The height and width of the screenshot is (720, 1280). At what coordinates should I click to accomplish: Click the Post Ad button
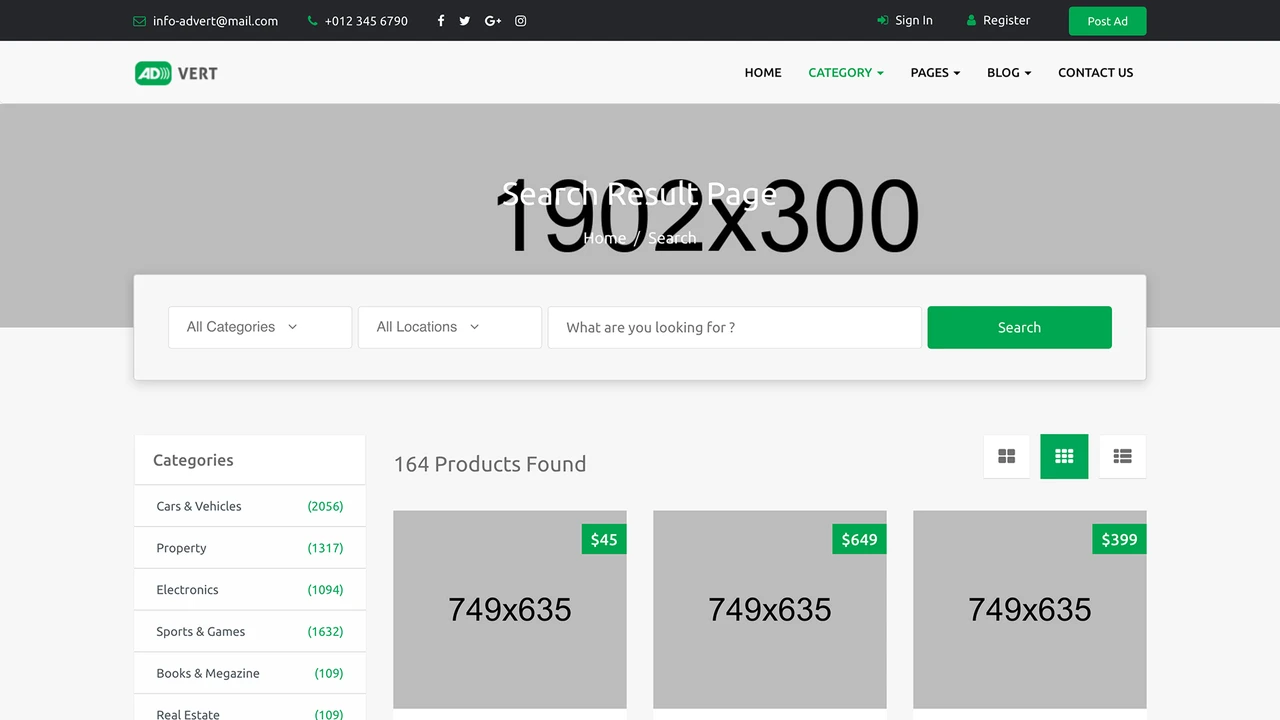[1107, 21]
